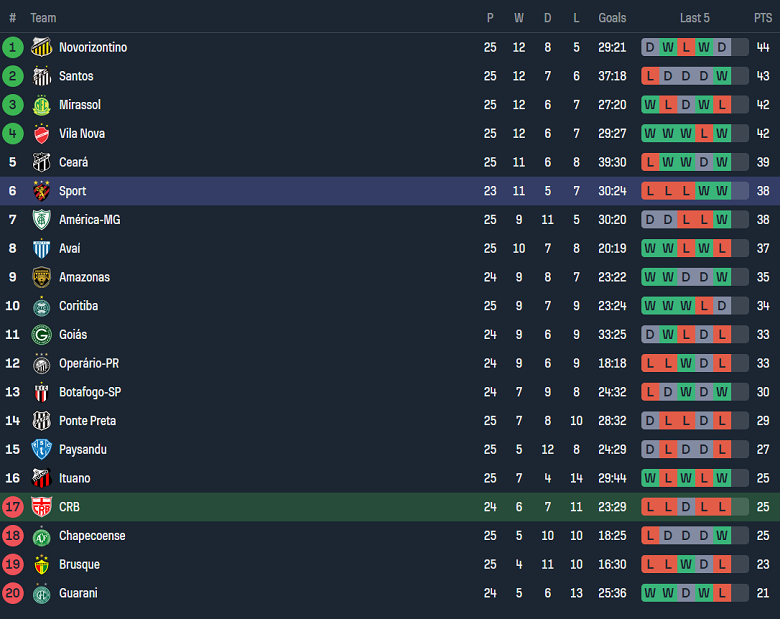The height and width of the screenshot is (619, 780).
Task: Open the Paysandu blue crest icon
Action: point(41,450)
